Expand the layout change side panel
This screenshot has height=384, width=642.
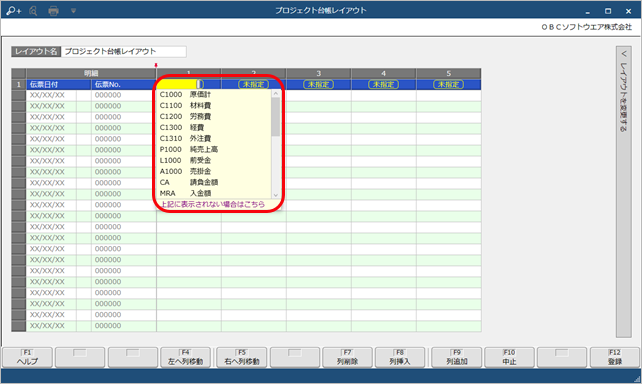624,192
